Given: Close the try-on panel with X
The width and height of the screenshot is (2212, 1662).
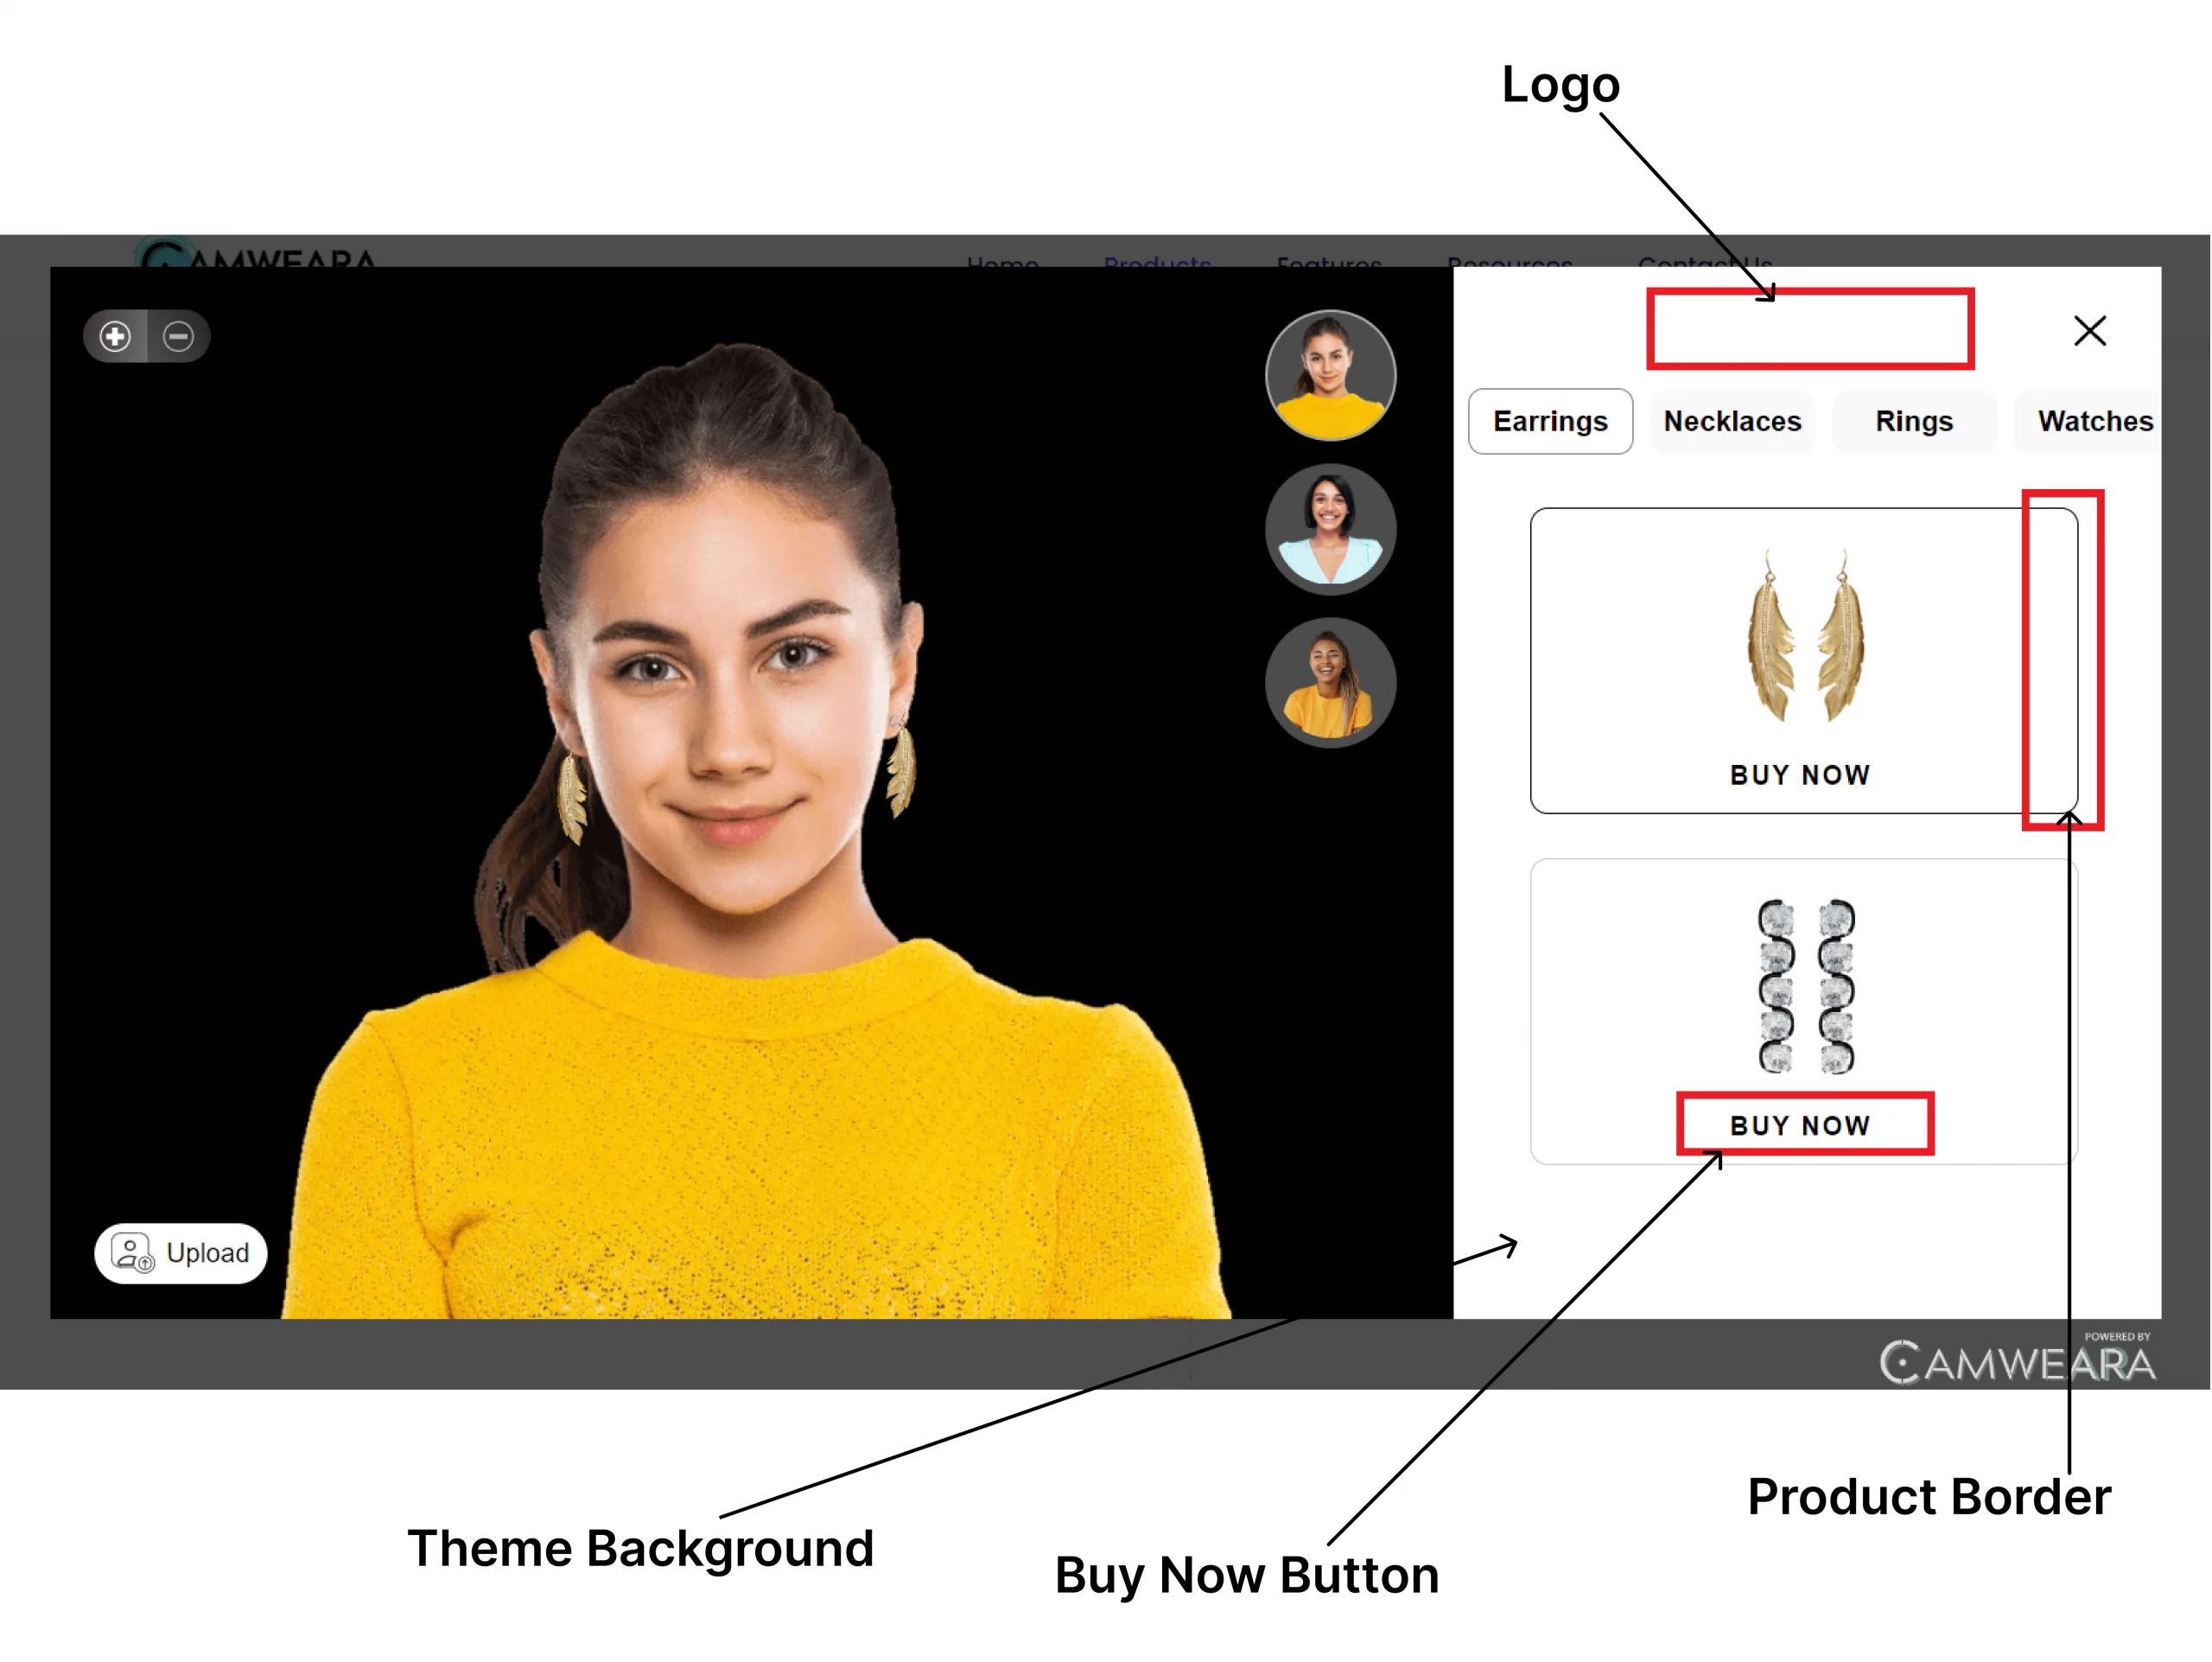Looking at the screenshot, I should (x=2089, y=331).
